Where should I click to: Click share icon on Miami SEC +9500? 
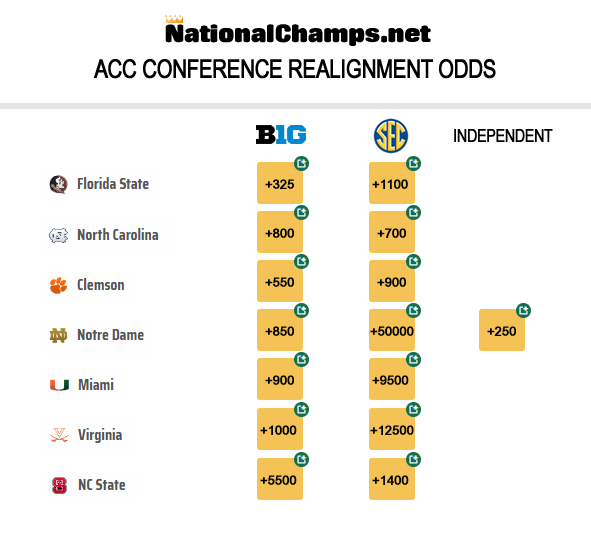pyautogui.click(x=413, y=360)
